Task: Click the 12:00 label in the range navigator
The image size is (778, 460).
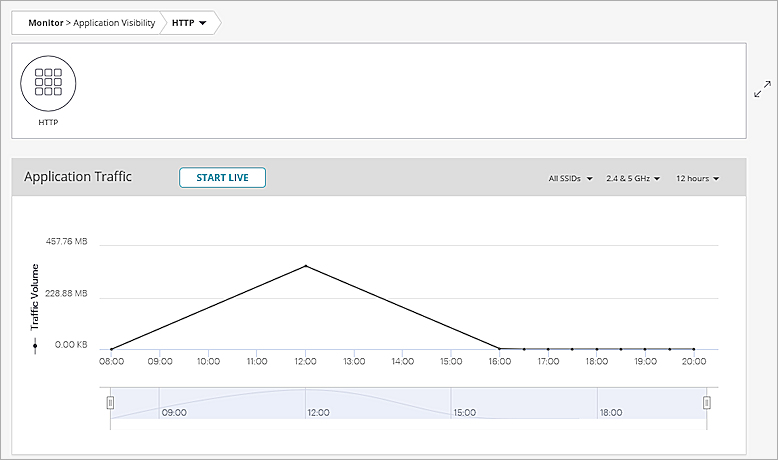Action: click(x=318, y=413)
